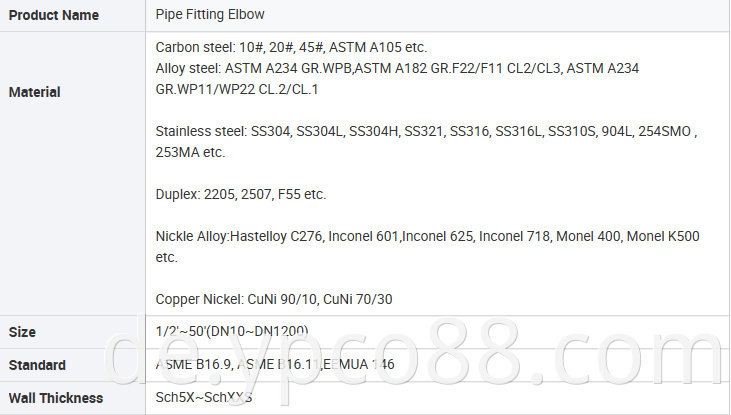The width and height of the screenshot is (731, 415).
Task: Click the Size row label
Action: point(22,332)
